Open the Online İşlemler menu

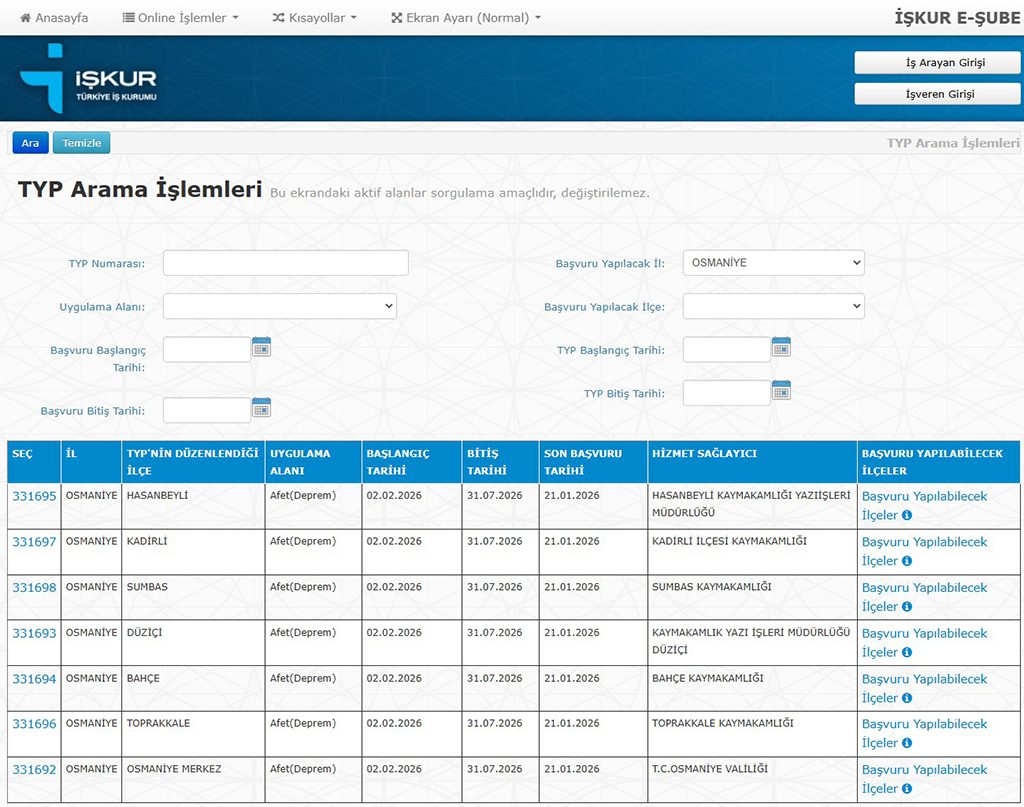point(181,18)
